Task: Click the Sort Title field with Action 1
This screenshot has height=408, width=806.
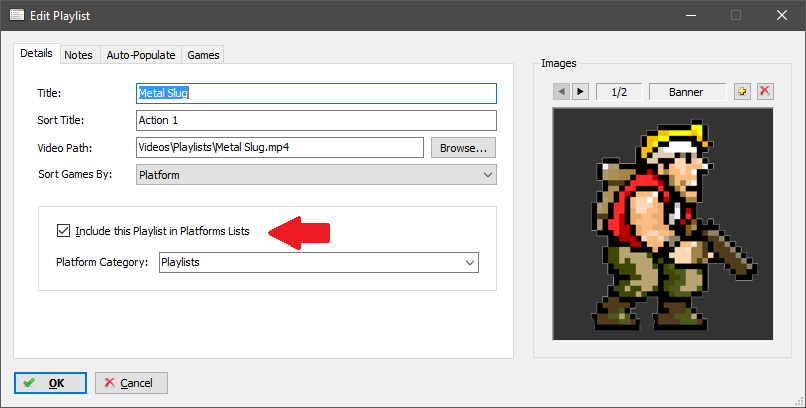Action: tap(316, 120)
